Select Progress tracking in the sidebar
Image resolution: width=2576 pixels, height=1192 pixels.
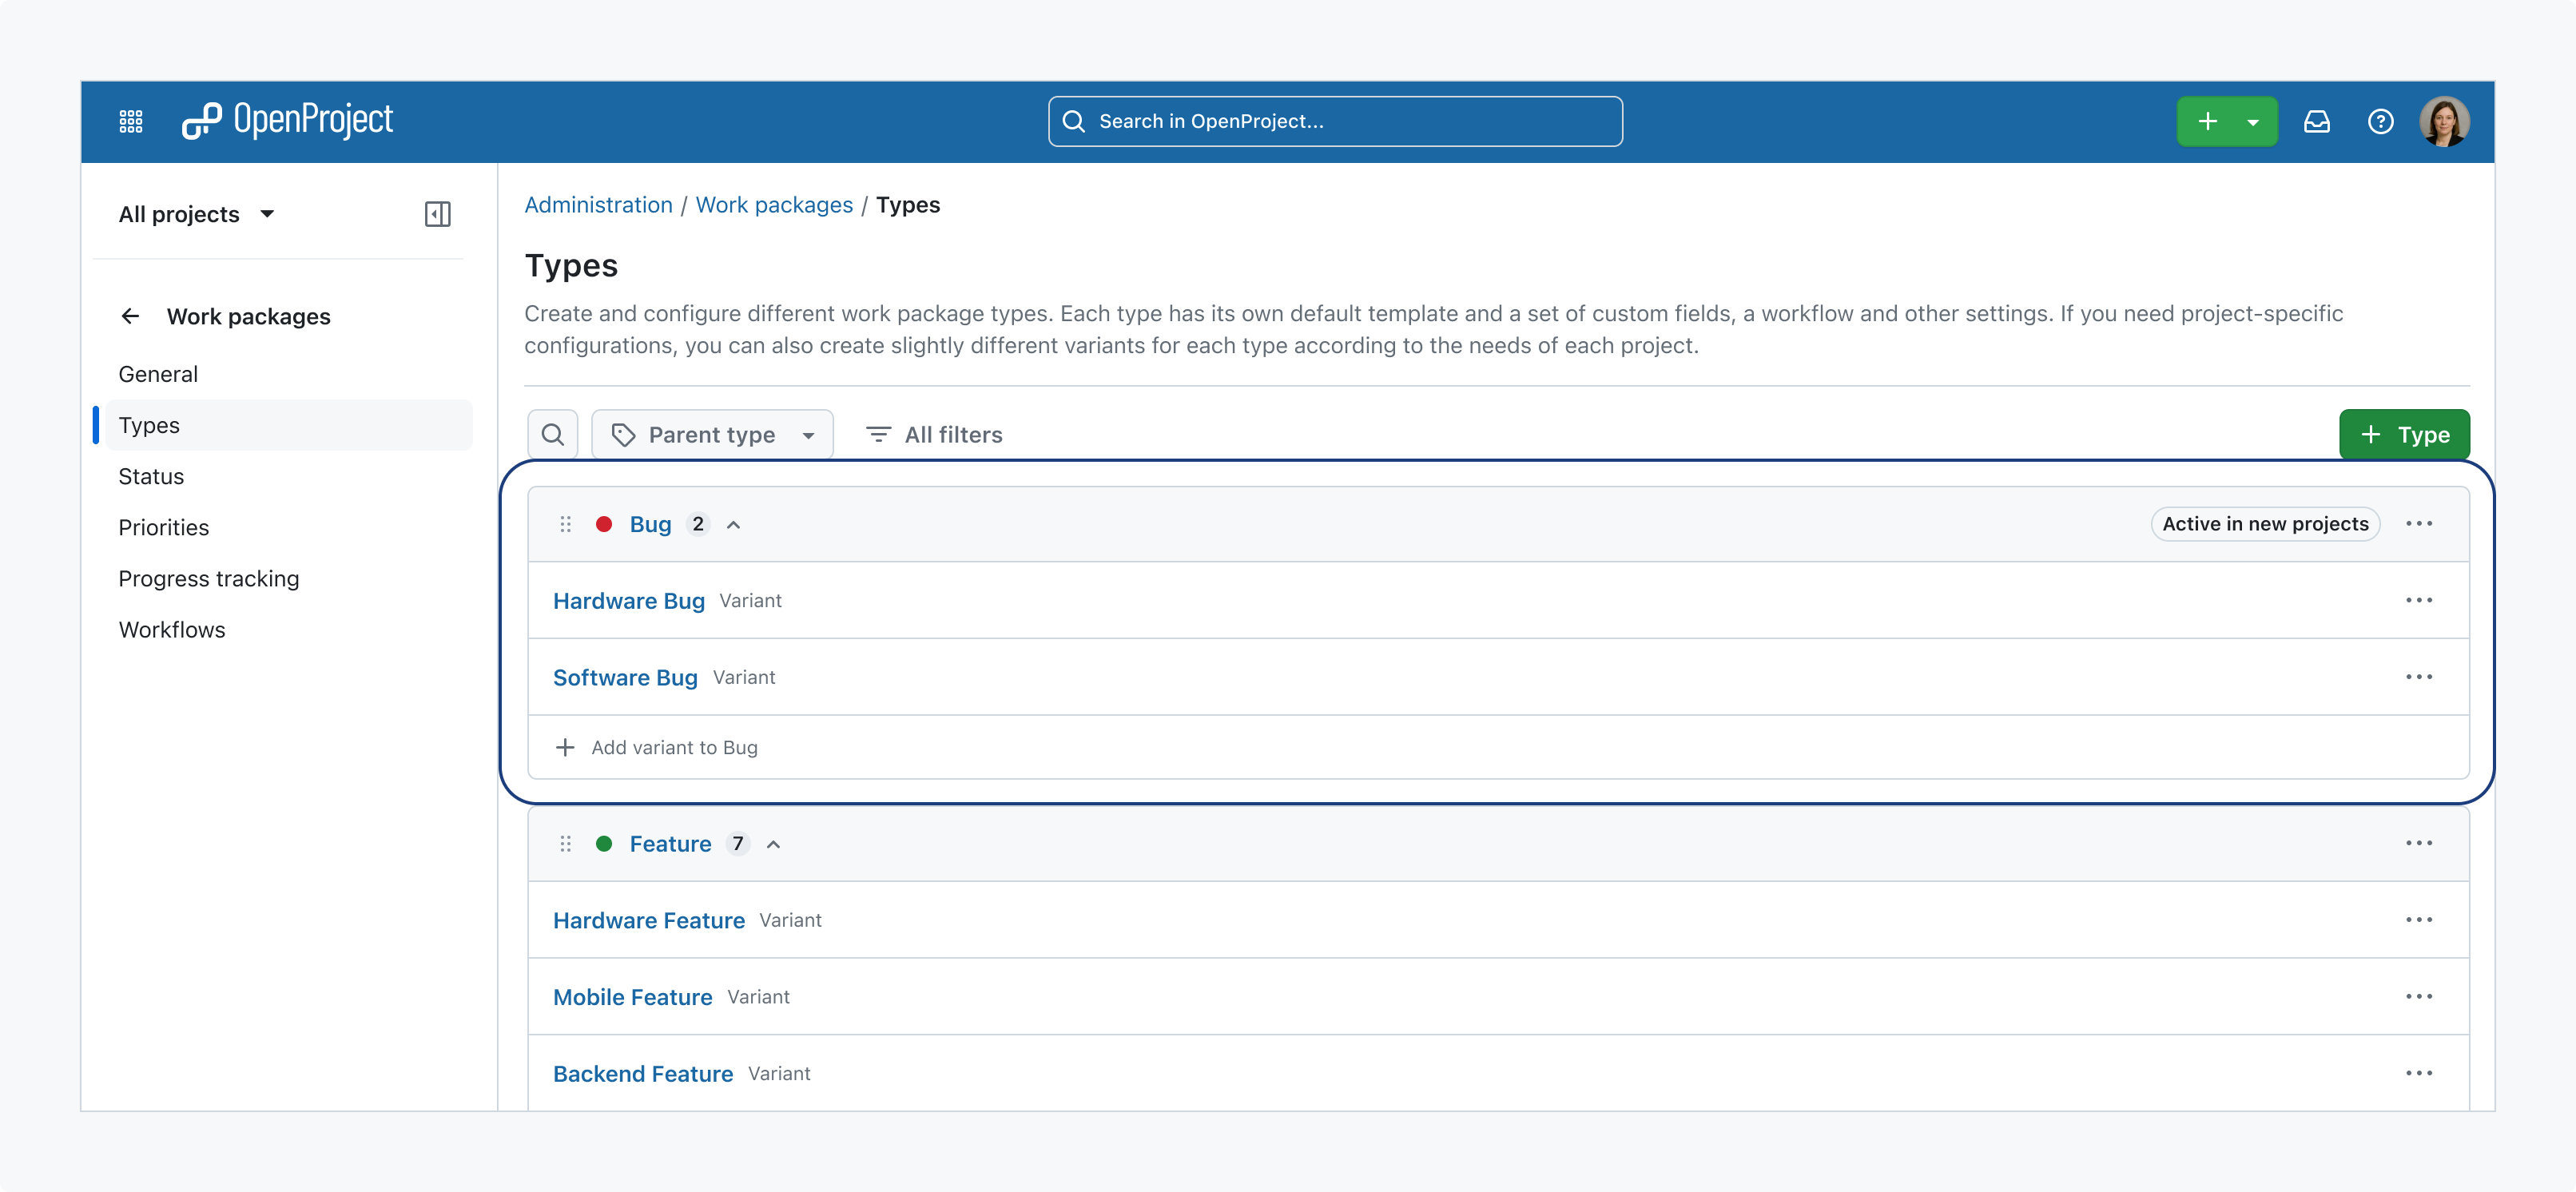point(208,578)
